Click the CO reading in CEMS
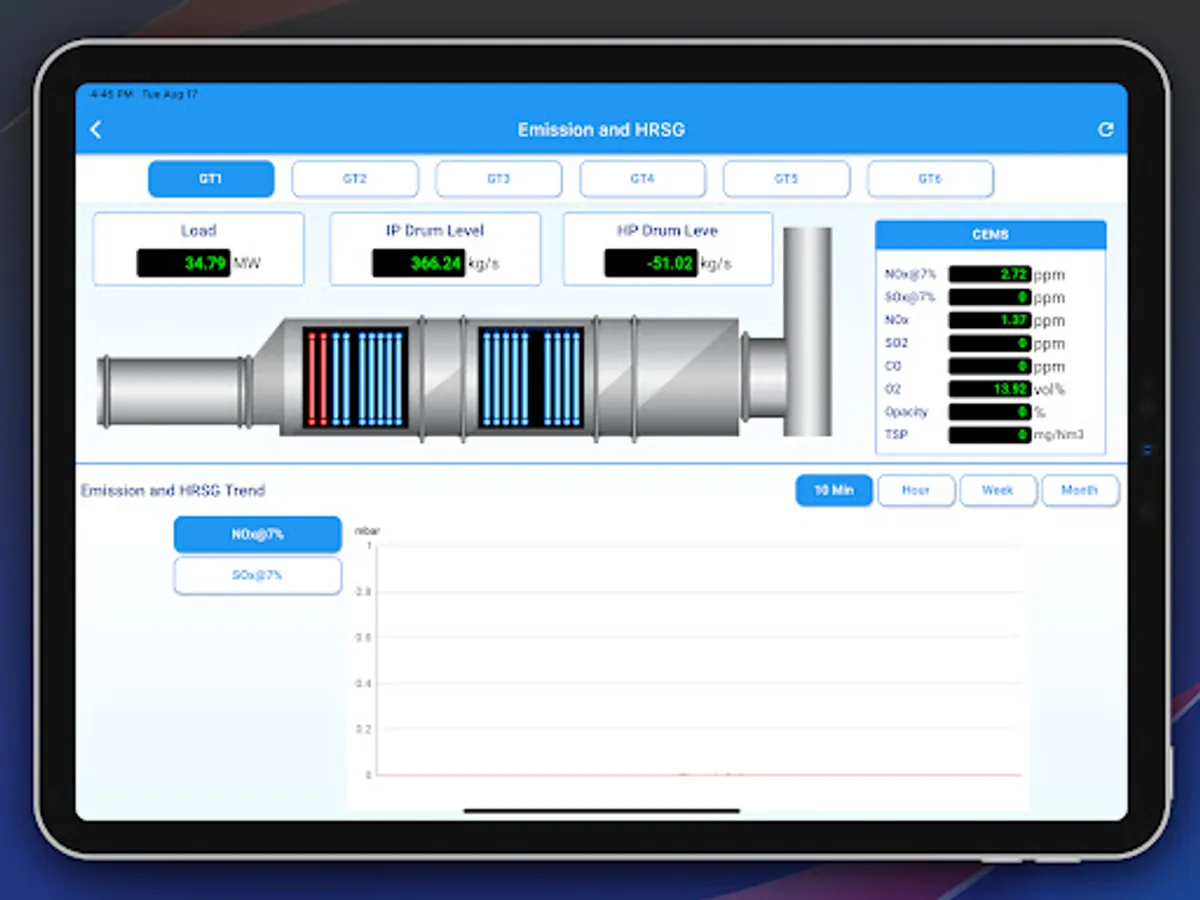The width and height of the screenshot is (1200, 900). point(990,366)
